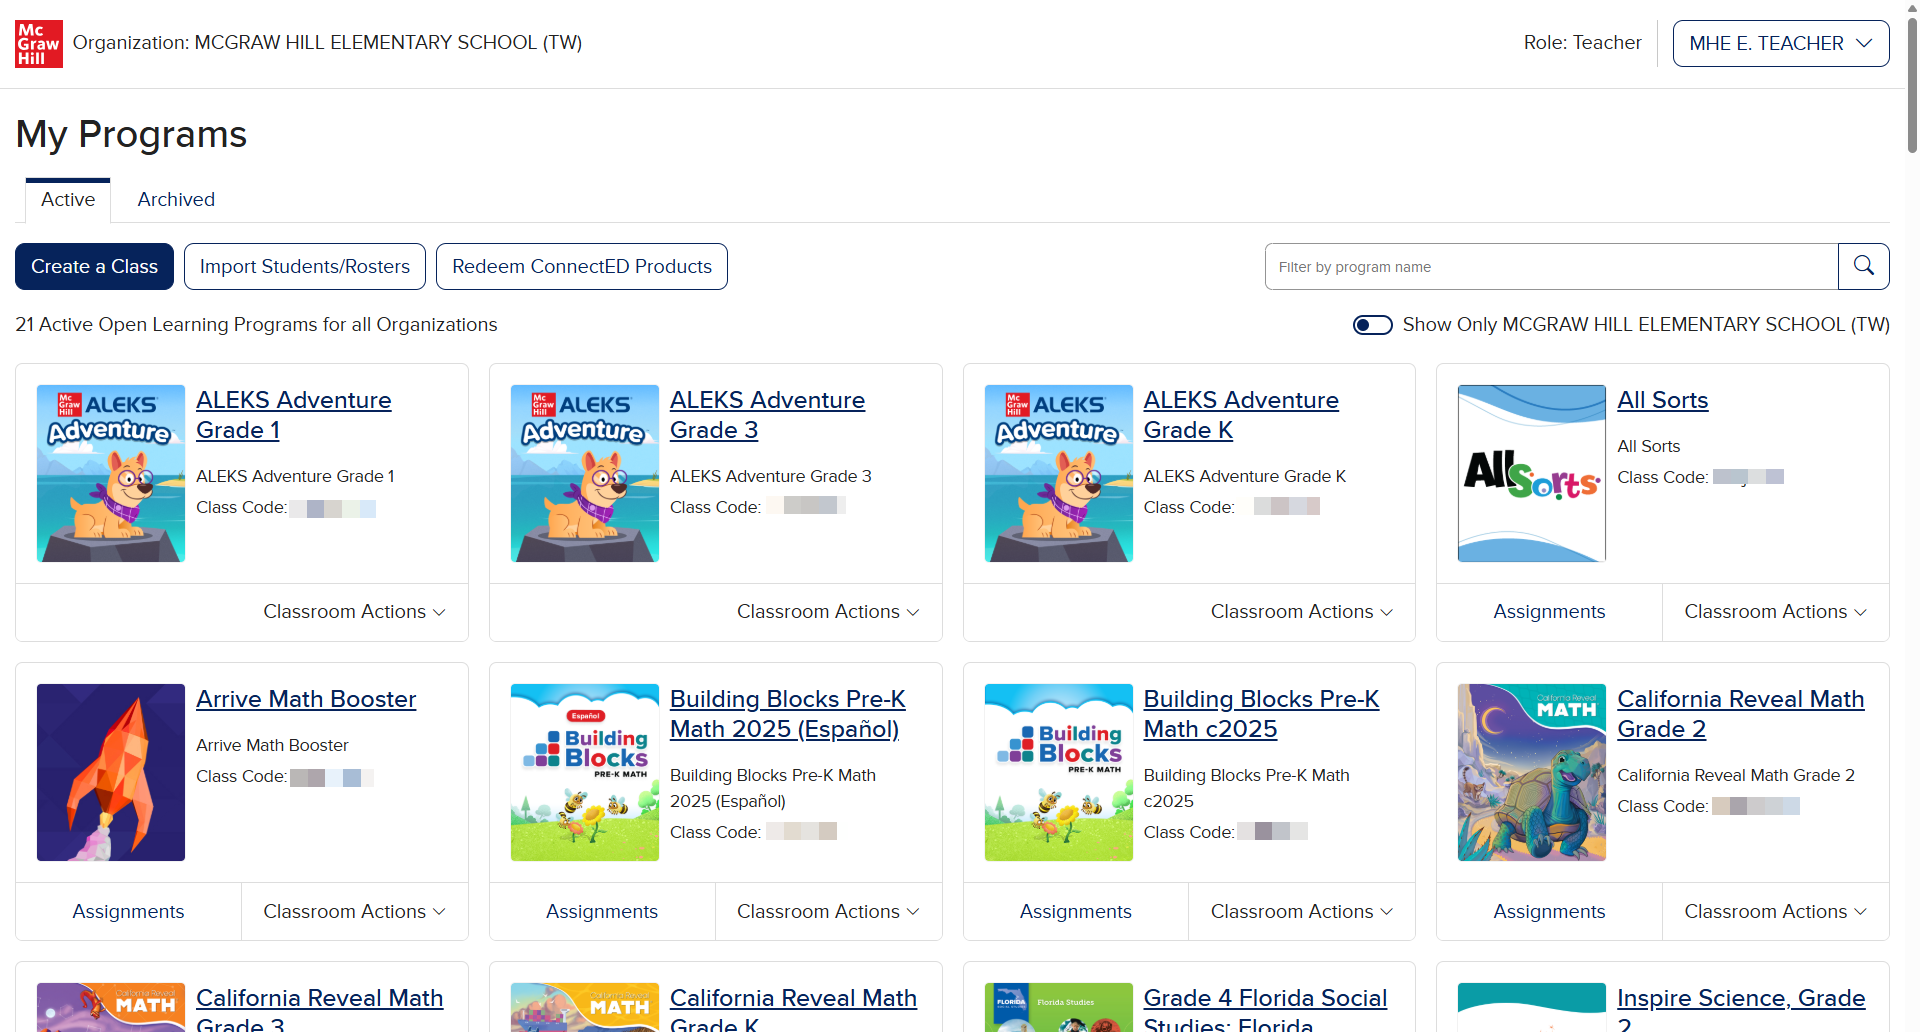Open California Reveal Math Grade 2 thumbnail
The height and width of the screenshot is (1032, 1920).
(x=1532, y=772)
